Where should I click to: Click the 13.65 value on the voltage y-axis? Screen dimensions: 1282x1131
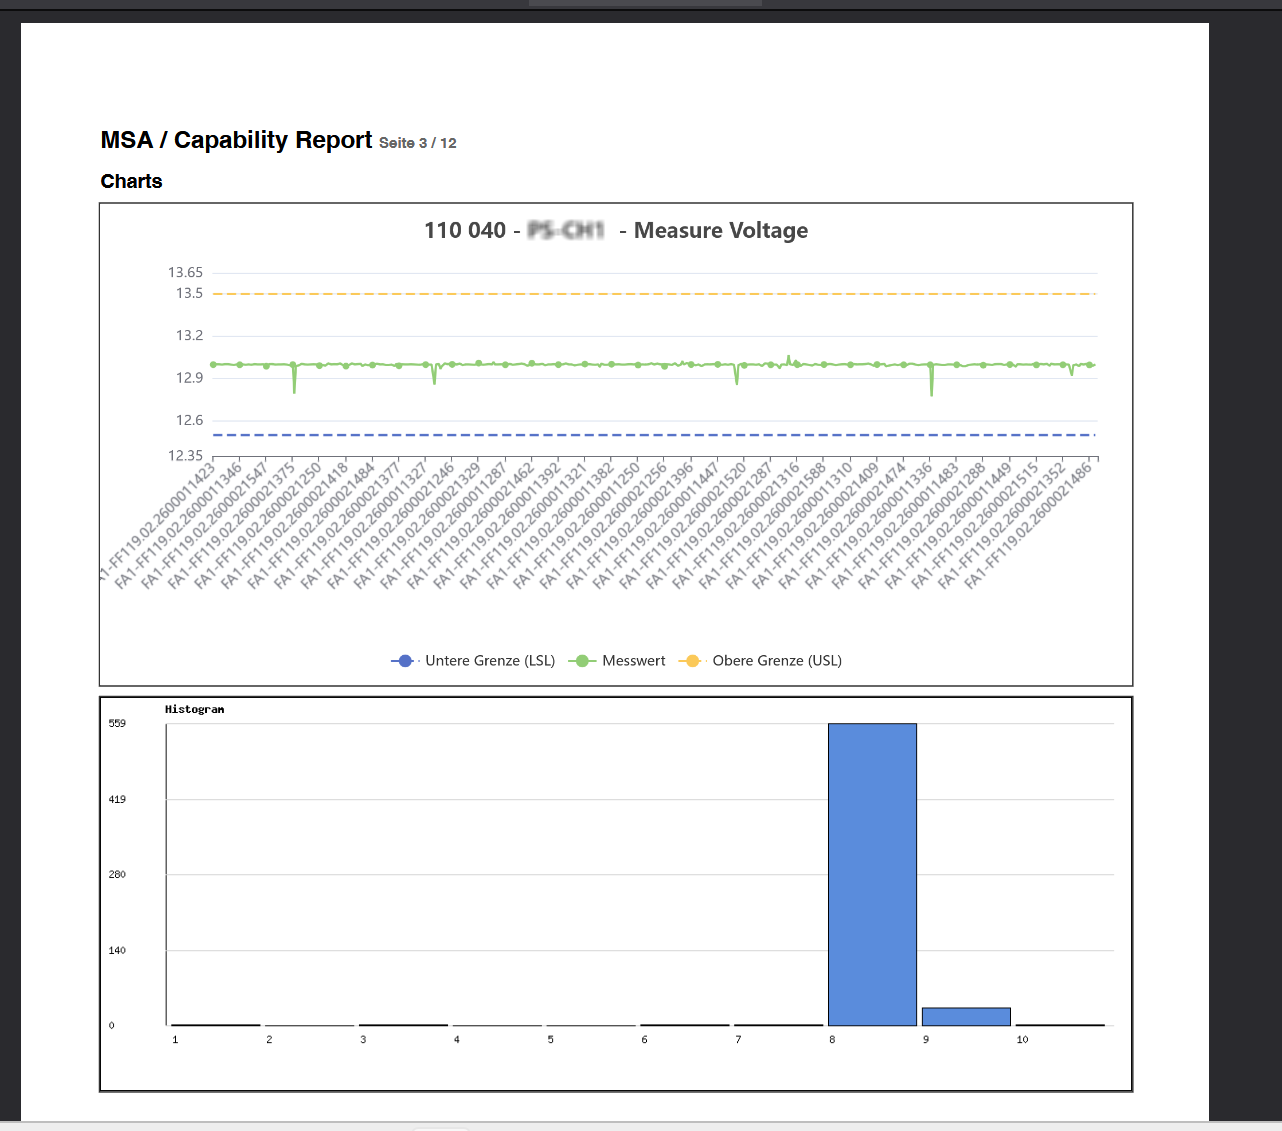point(186,272)
